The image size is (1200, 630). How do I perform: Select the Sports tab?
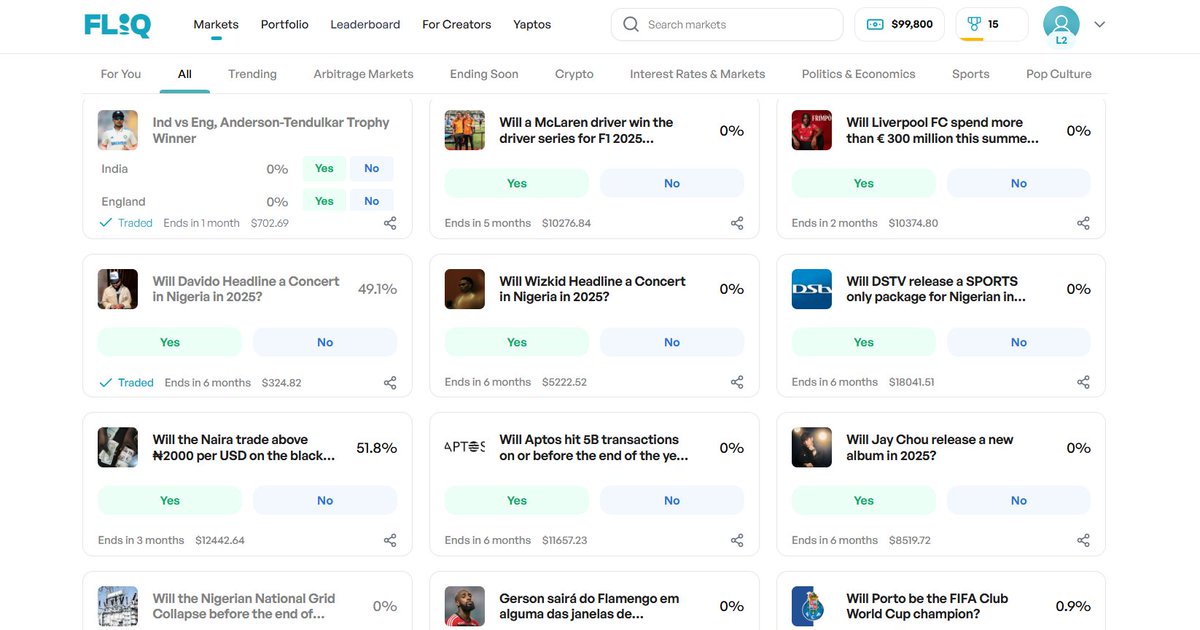(x=971, y=74)
